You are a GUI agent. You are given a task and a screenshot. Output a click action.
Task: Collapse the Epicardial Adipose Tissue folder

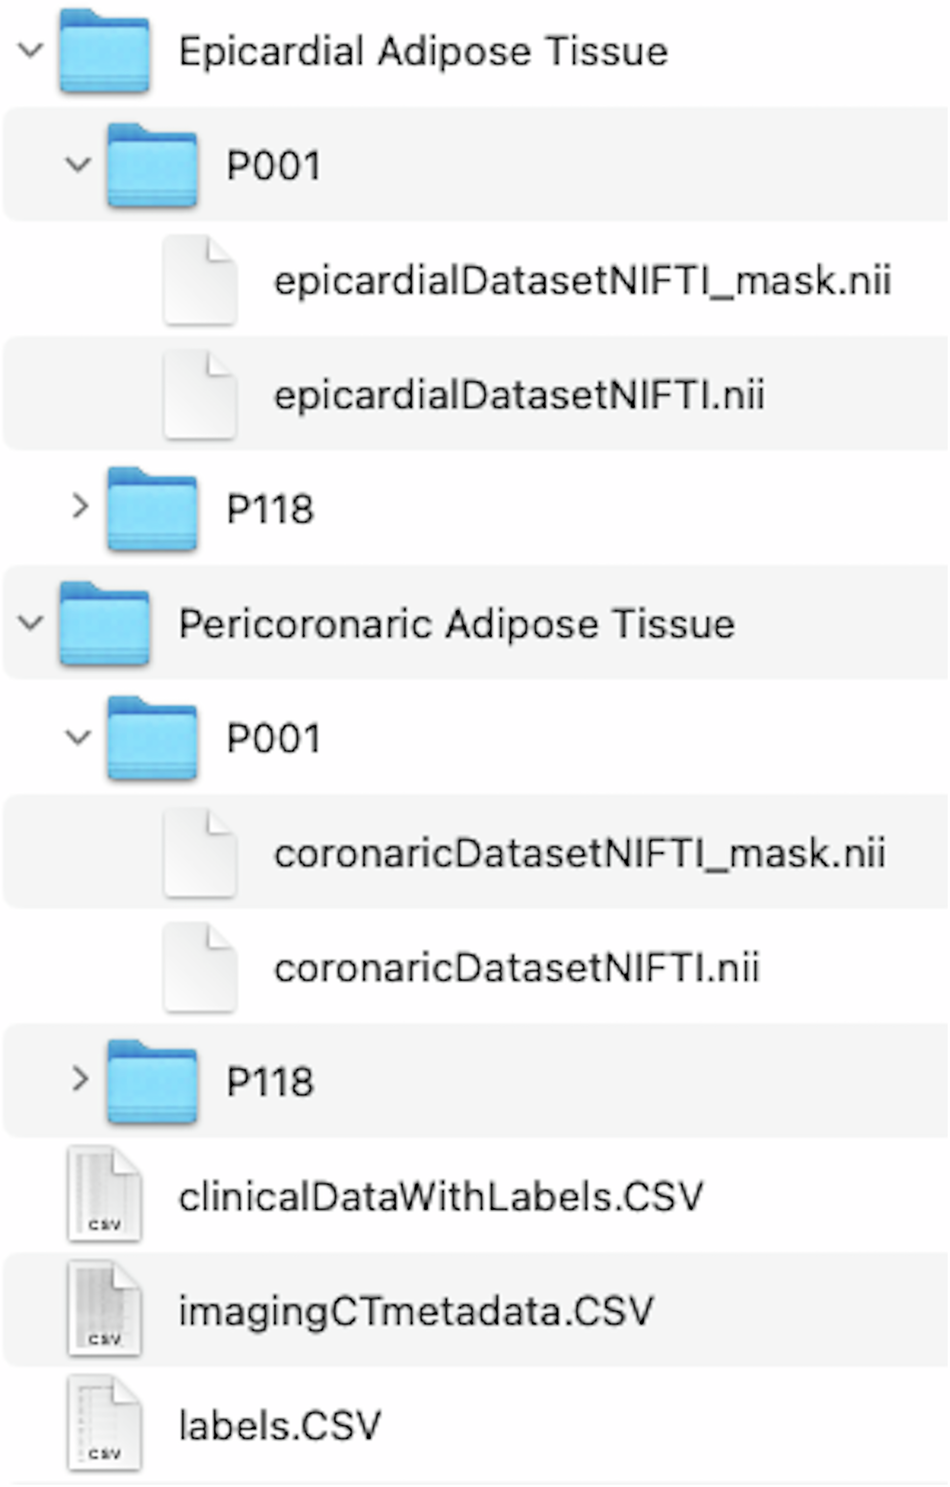[31, 50]
